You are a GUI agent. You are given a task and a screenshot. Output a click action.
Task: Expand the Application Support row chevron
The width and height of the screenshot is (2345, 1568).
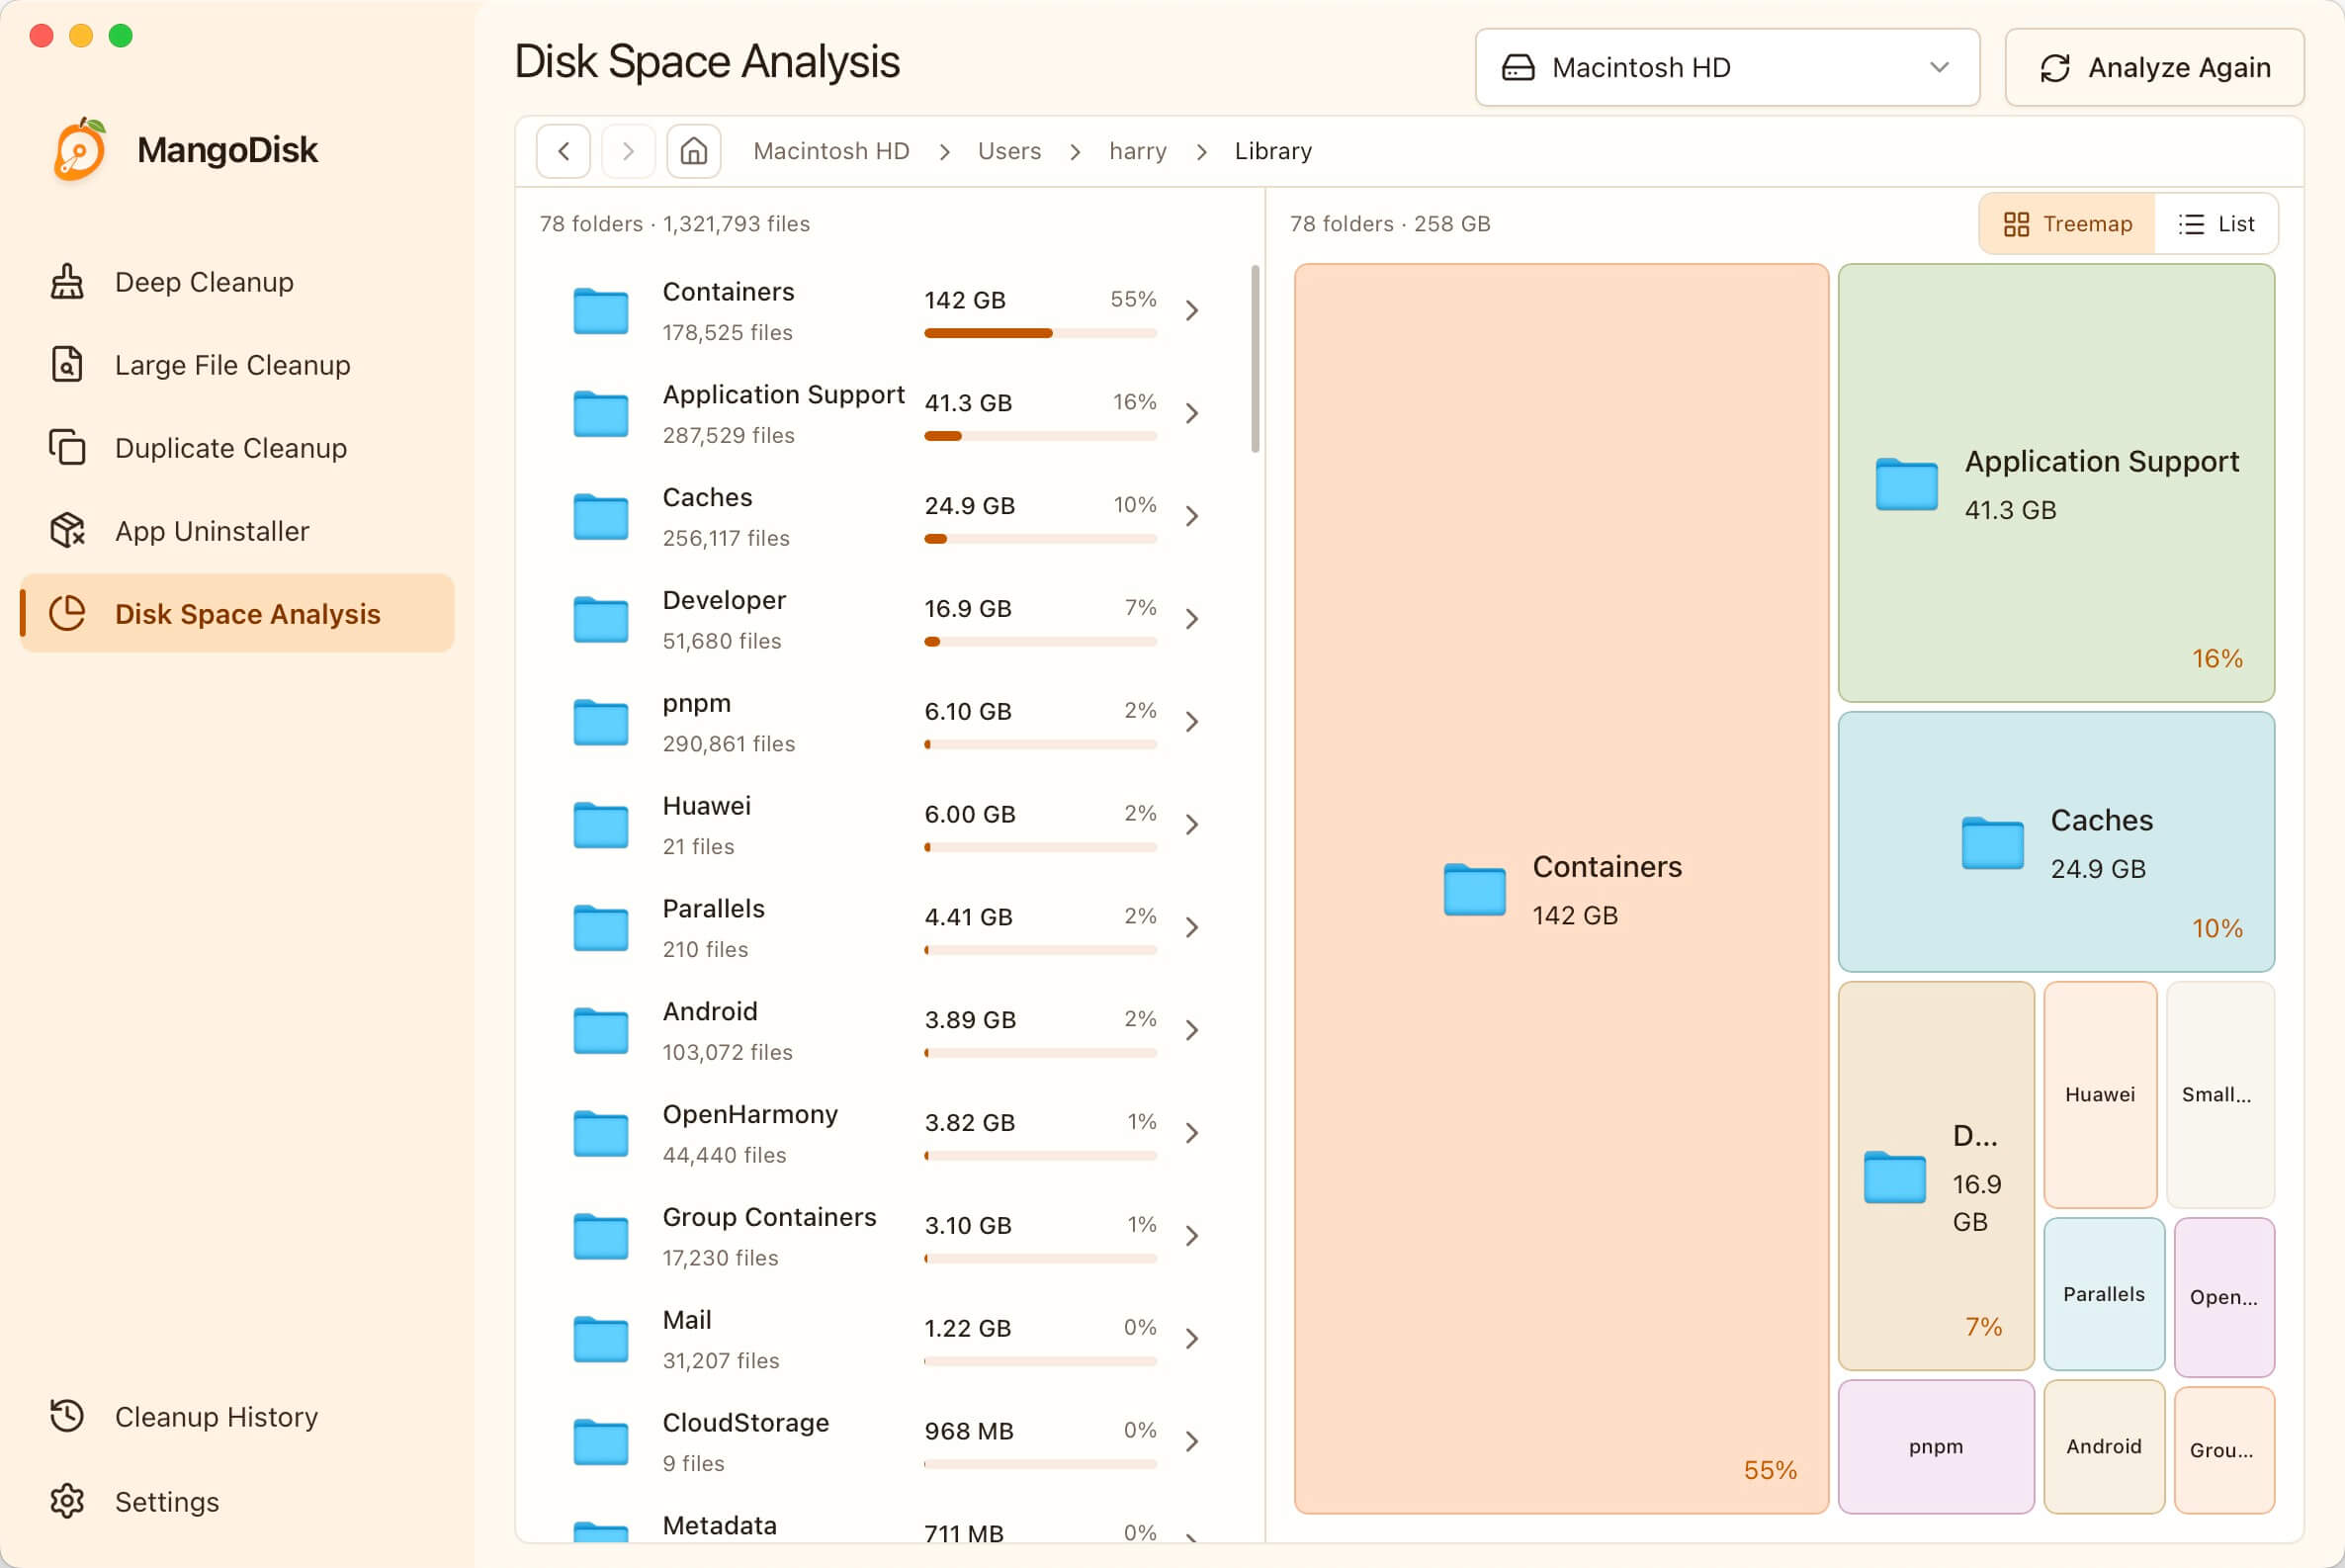pos(1192,414)
